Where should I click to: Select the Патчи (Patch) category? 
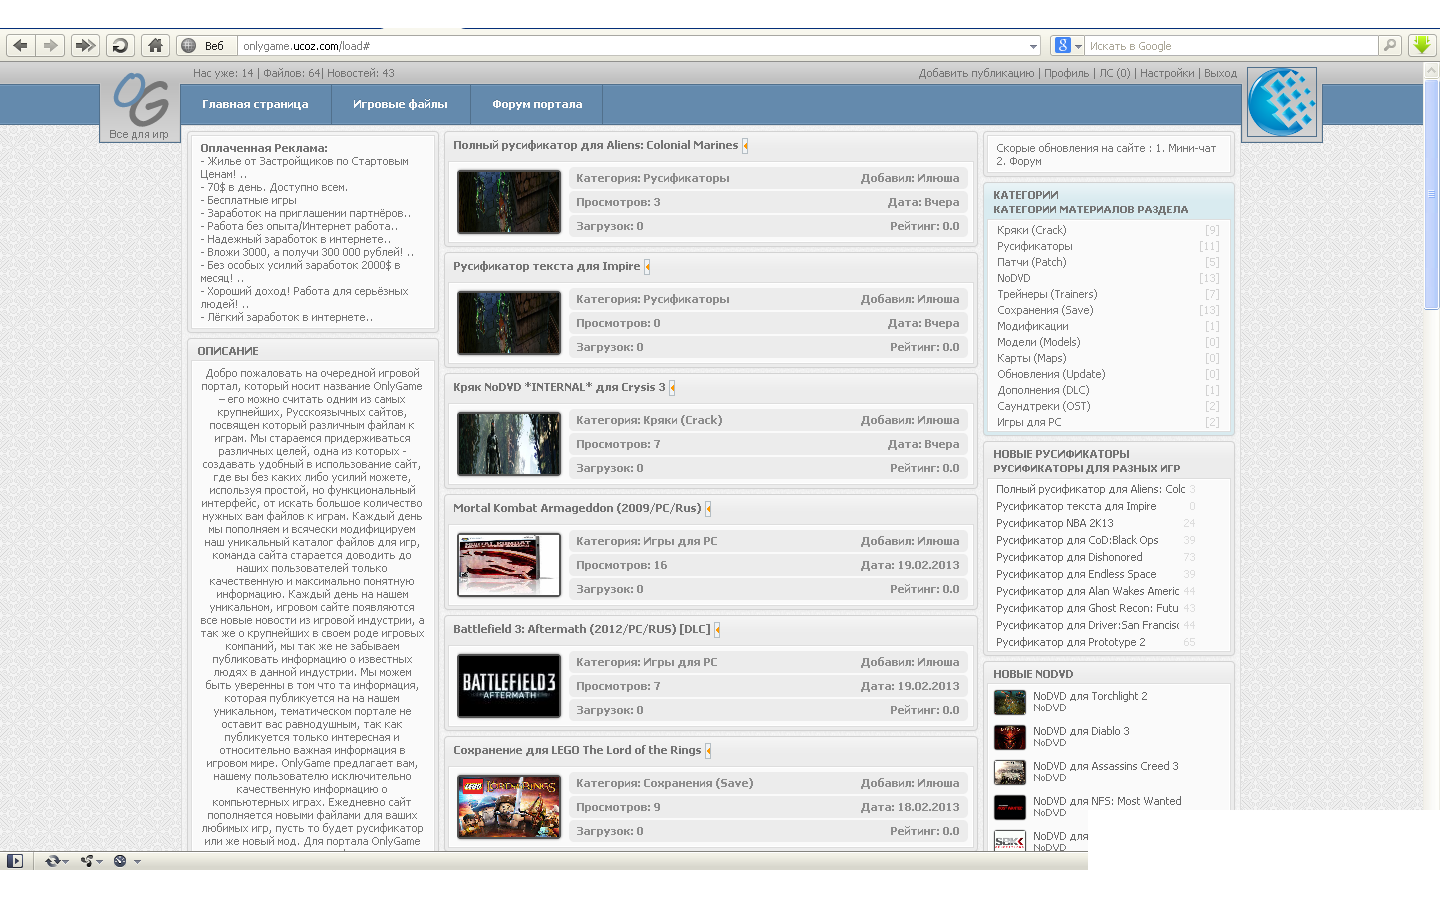[x=1031, y=262]
